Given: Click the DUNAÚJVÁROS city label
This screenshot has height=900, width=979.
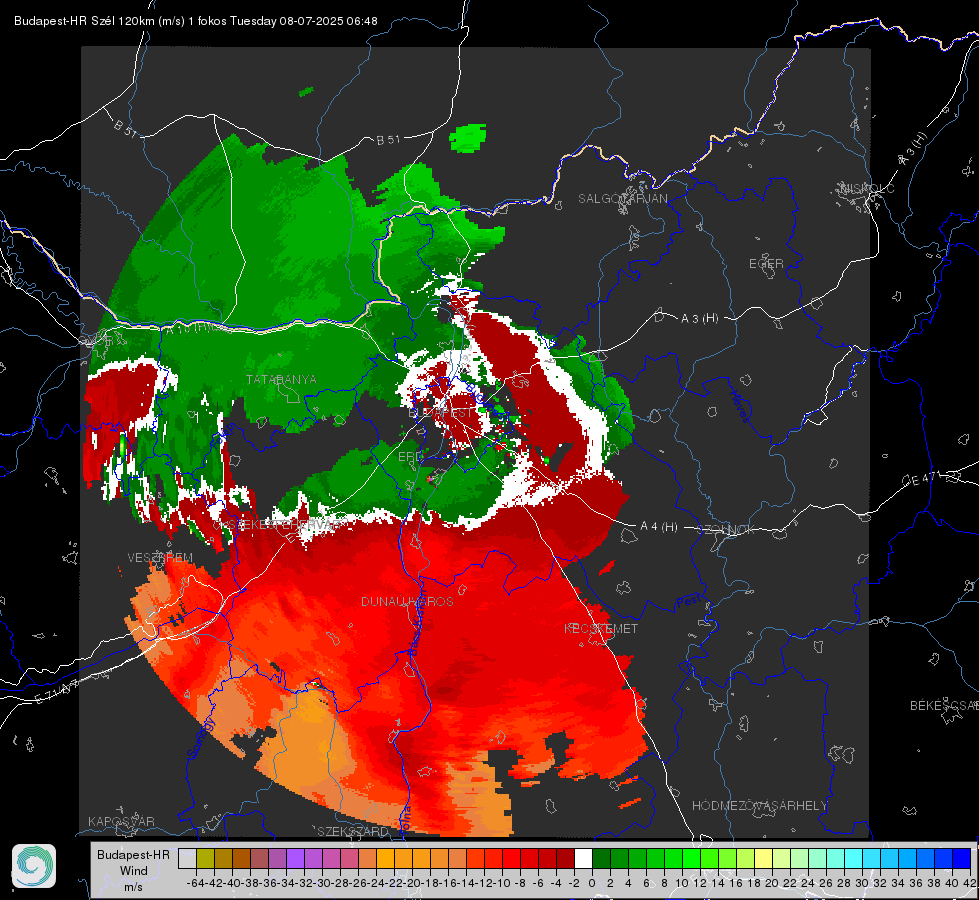Looking at the screenshot, I should [407, 601].
